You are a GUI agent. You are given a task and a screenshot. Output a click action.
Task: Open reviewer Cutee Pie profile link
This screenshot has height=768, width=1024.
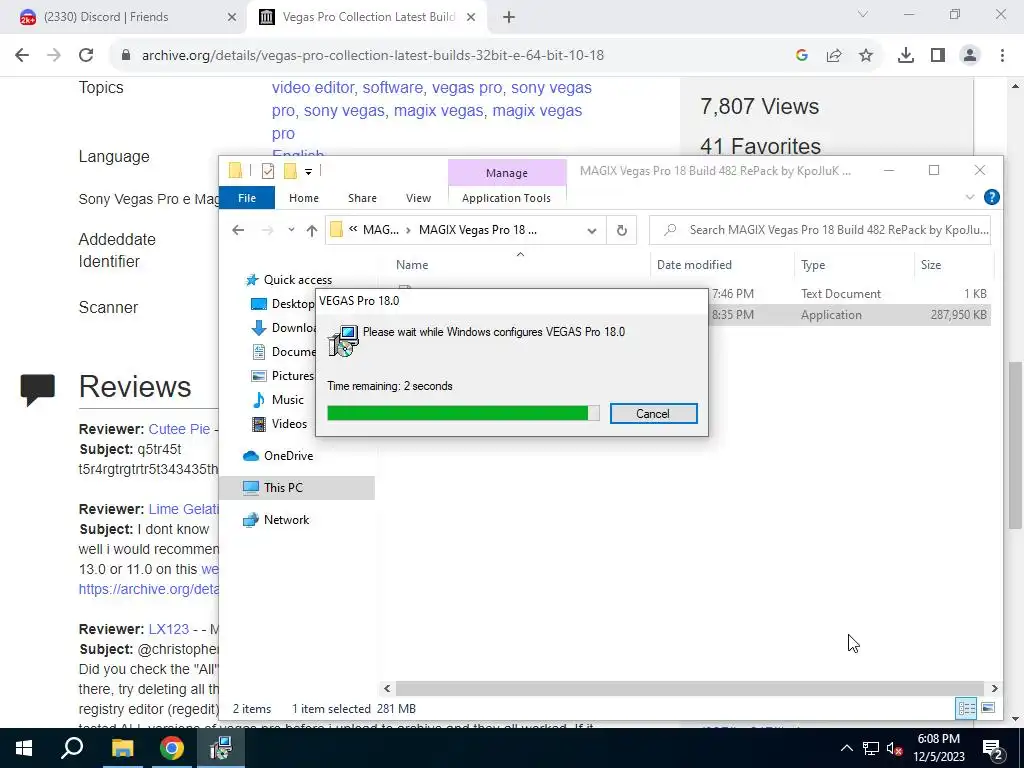pyautogui.click(x=179, y=429)
